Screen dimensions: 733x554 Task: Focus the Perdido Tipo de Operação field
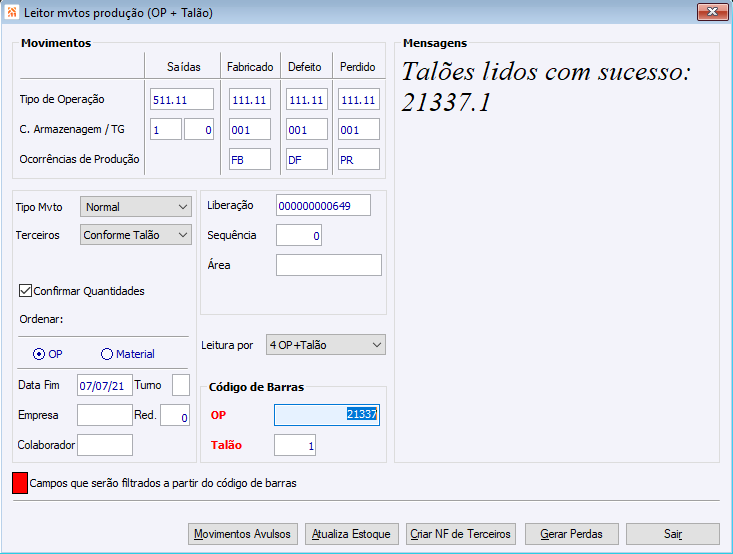[x=359, y=99]
